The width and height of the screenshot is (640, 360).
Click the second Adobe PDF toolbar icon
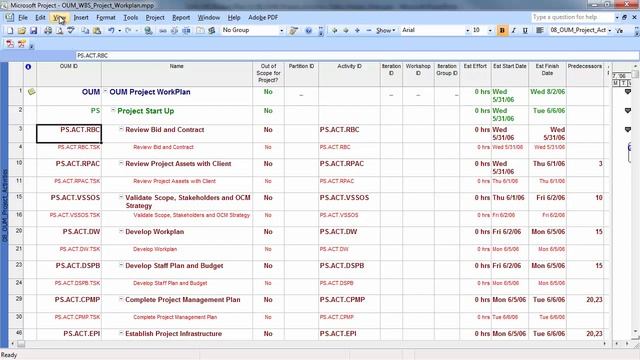point(22,44)
